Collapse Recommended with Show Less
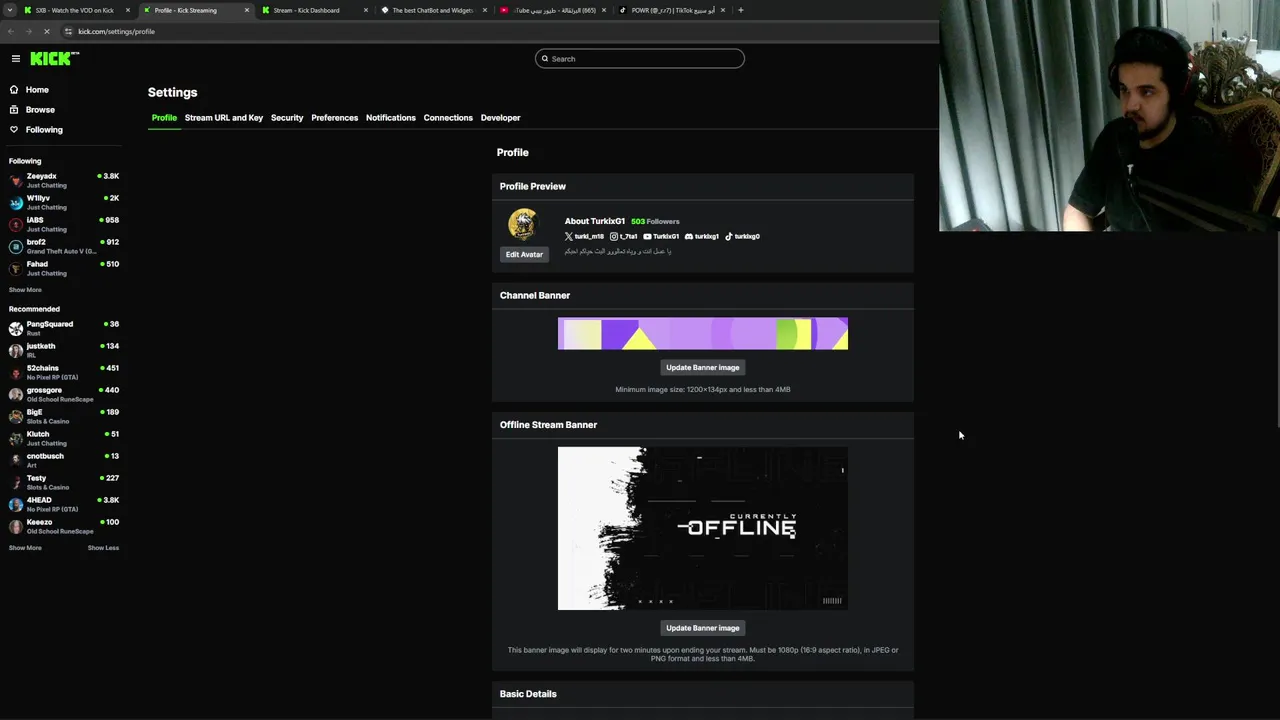The image size is (1280, 720). (x=103, y=548)
